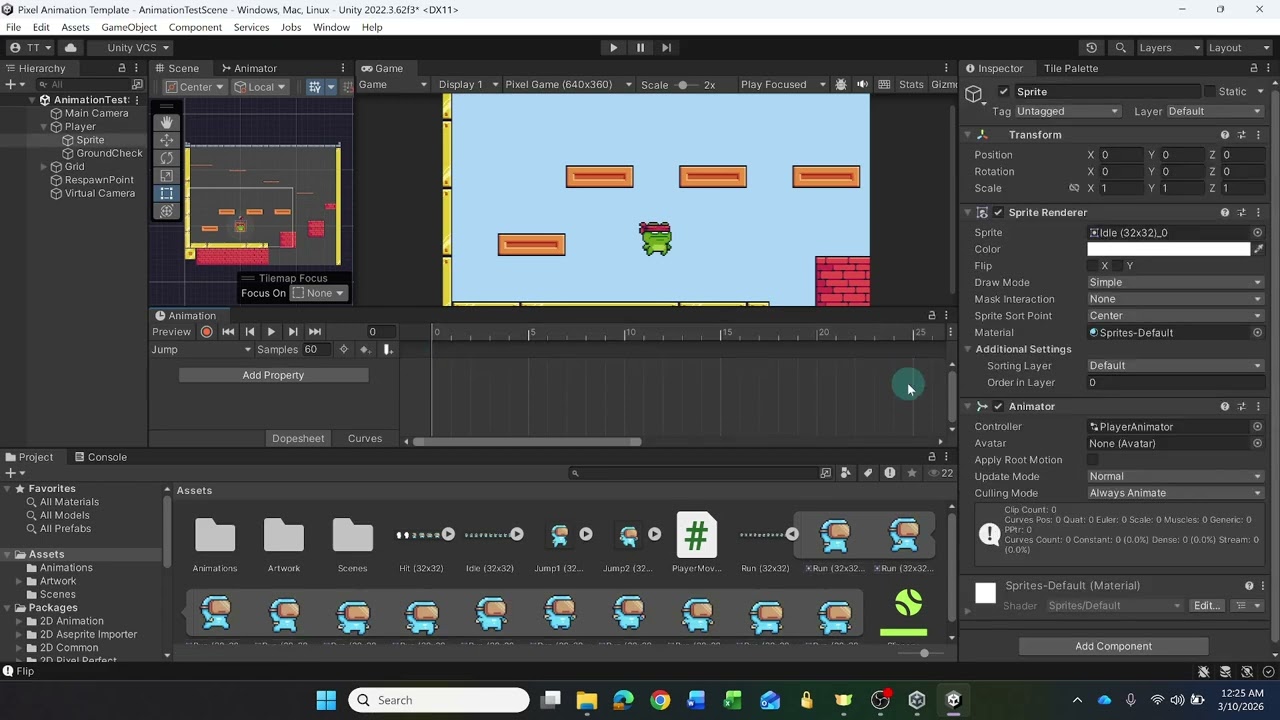Click the Curves button

[x=365, y=438]
